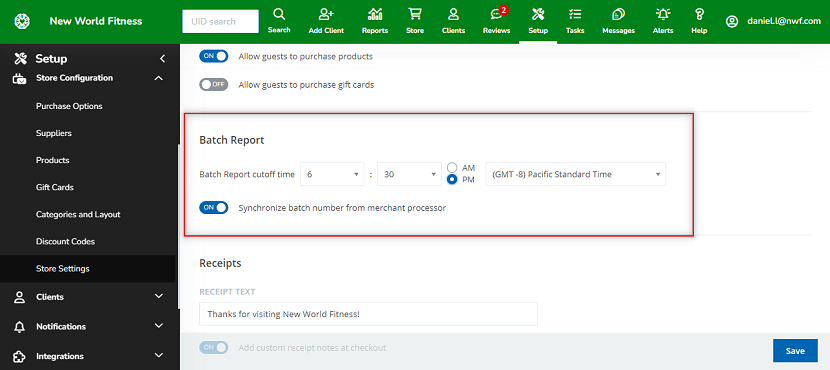This screenshot has width=830, height=370.
Task: Select the AM radio button
Action: pos(452,168)
